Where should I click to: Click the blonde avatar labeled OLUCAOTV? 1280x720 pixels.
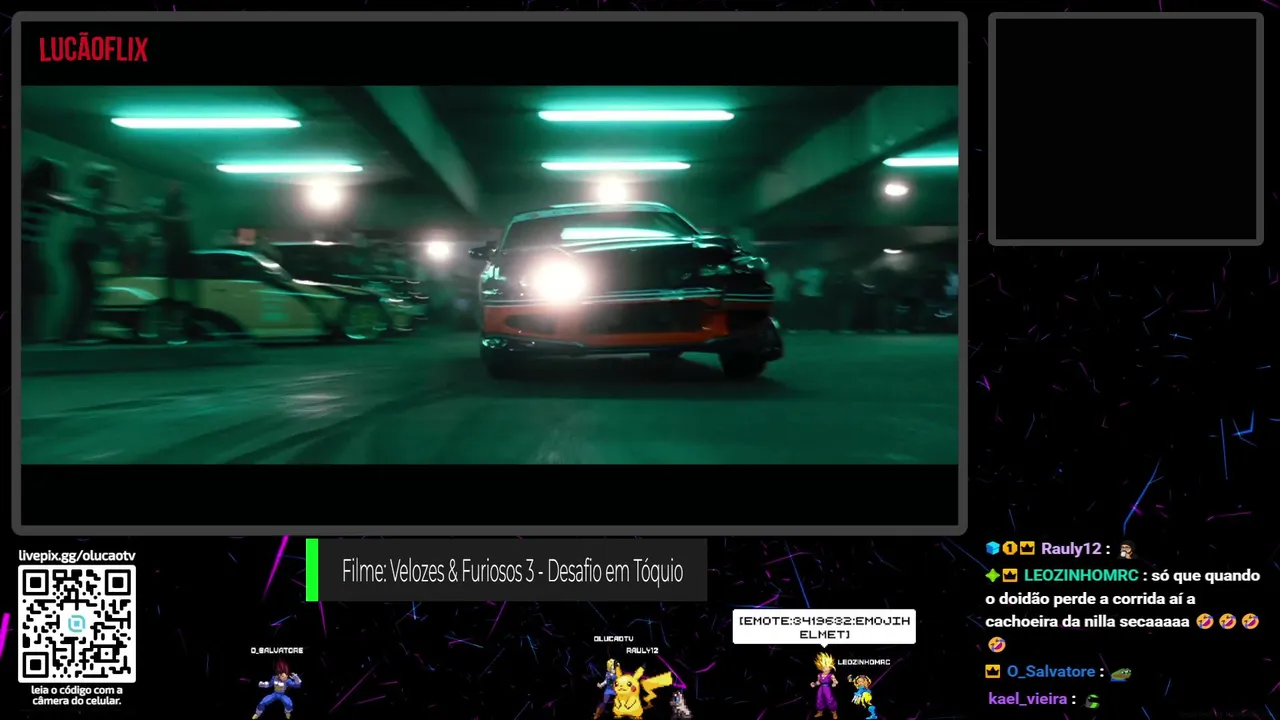606,688
